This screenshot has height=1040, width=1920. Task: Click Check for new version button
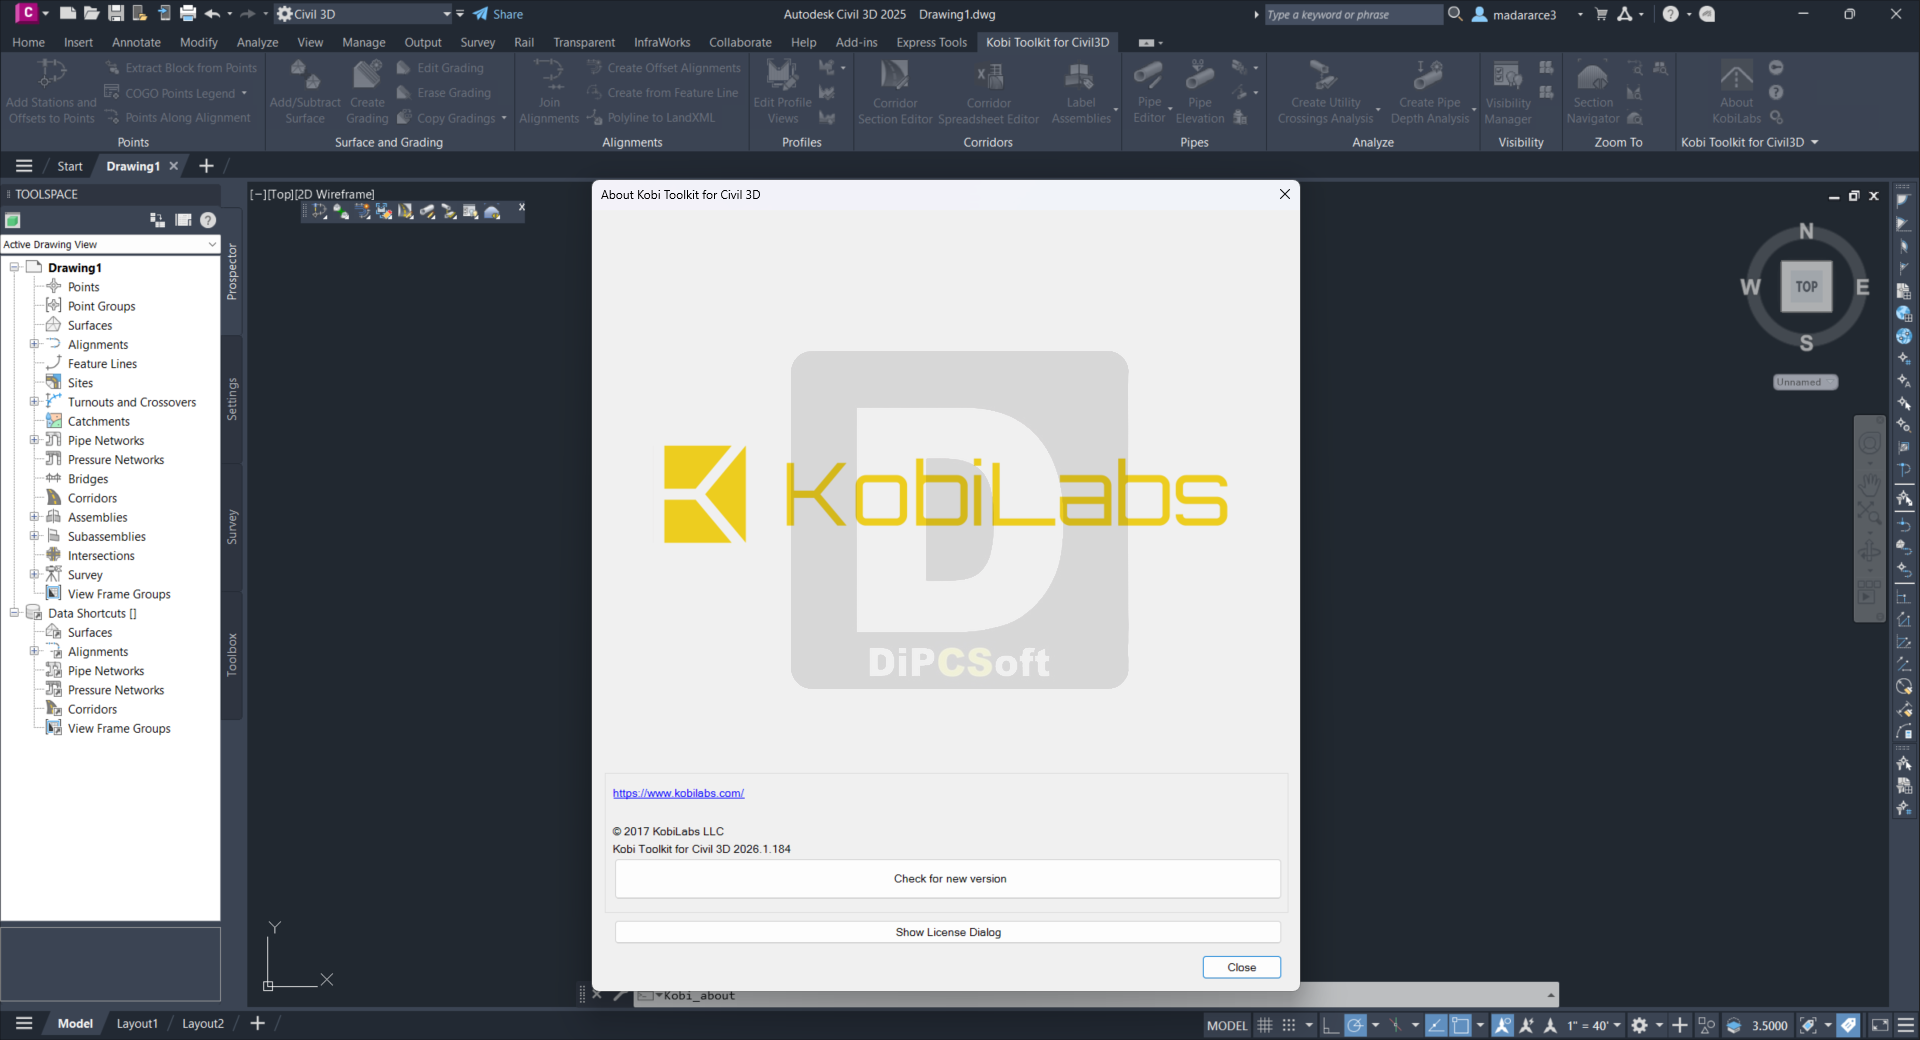click(948, 879)
